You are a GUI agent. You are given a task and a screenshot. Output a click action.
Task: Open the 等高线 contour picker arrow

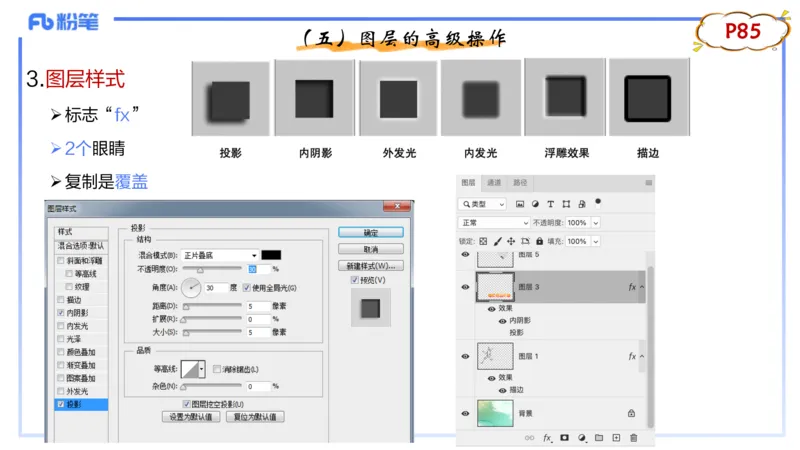[202, 369]
